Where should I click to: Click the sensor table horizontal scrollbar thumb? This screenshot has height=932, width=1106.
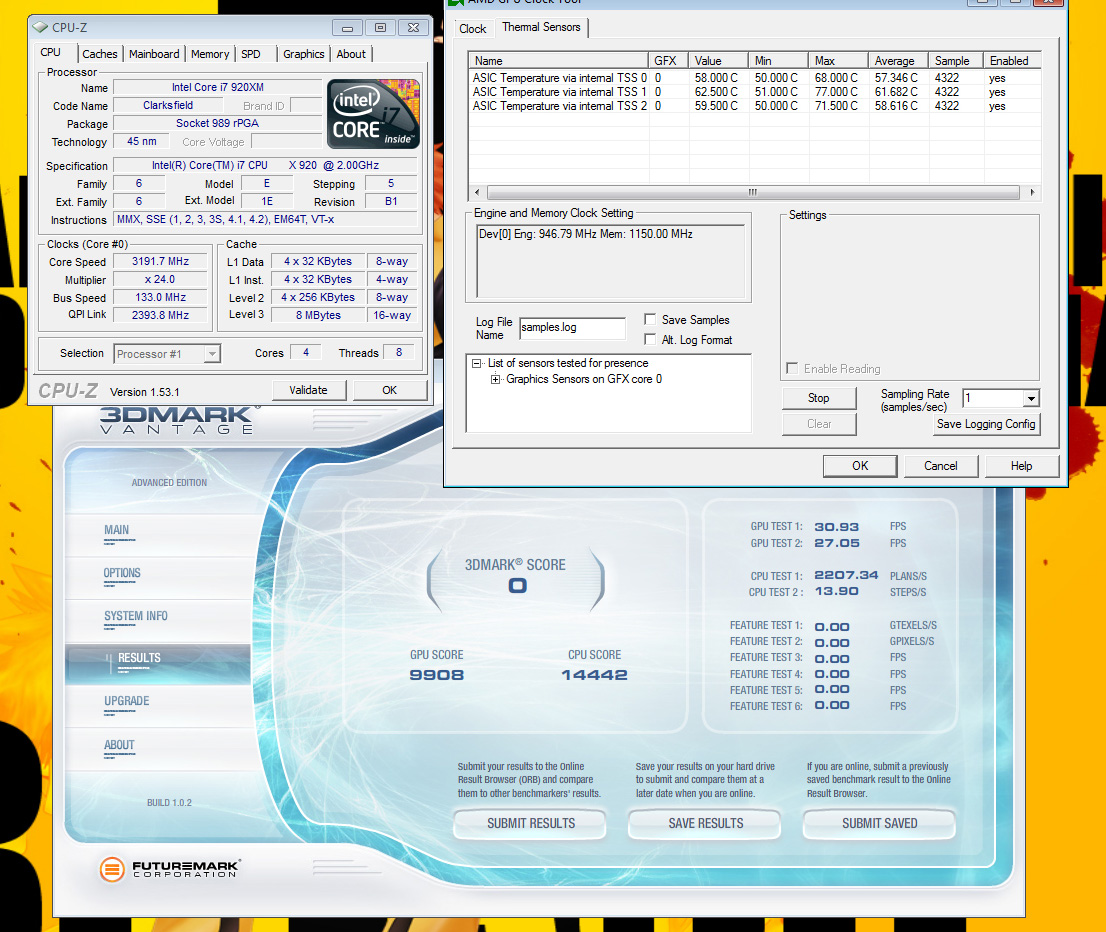click(x=753, y=193)
